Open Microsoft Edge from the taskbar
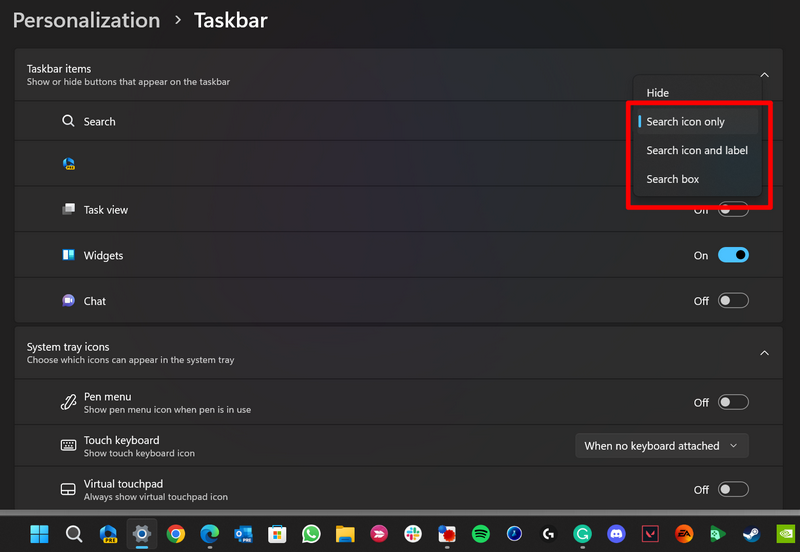The height and width of the screenshot is (552, 800). pos(210,534)
